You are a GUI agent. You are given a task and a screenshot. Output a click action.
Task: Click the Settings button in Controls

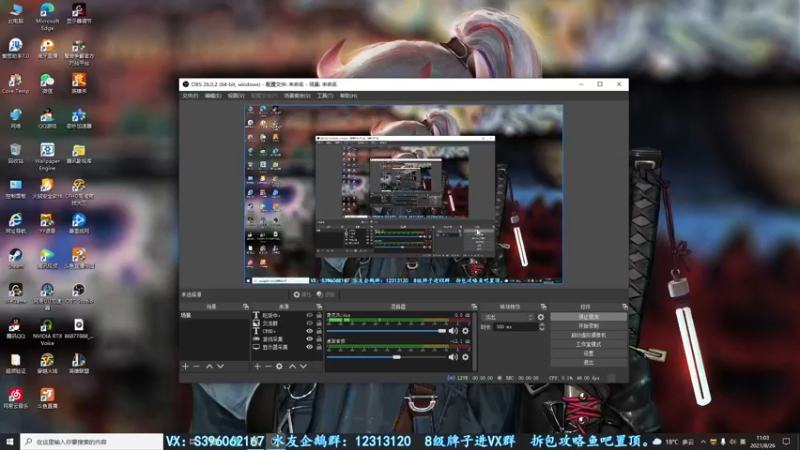[588, 353]
